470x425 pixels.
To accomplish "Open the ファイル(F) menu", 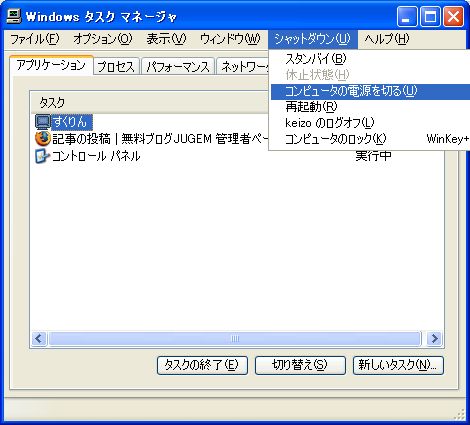I will click(x=35, y=39).
